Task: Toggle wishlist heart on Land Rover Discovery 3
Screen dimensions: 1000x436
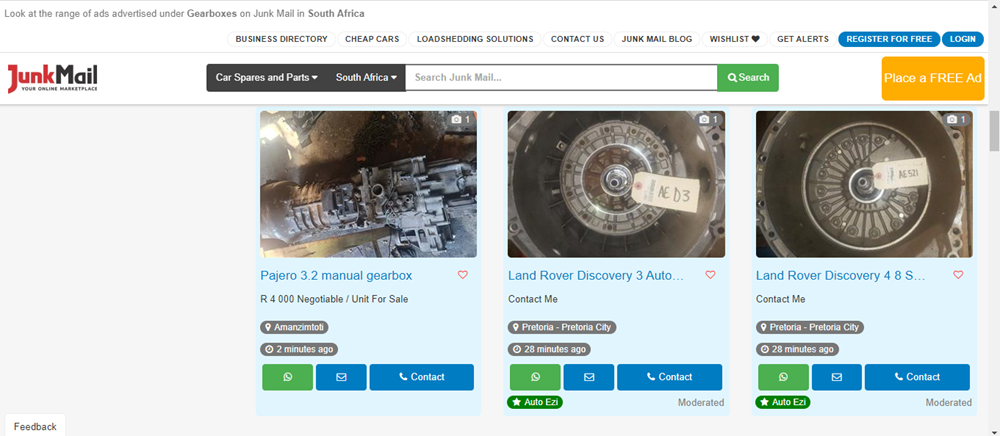Action: click(710, 275)
